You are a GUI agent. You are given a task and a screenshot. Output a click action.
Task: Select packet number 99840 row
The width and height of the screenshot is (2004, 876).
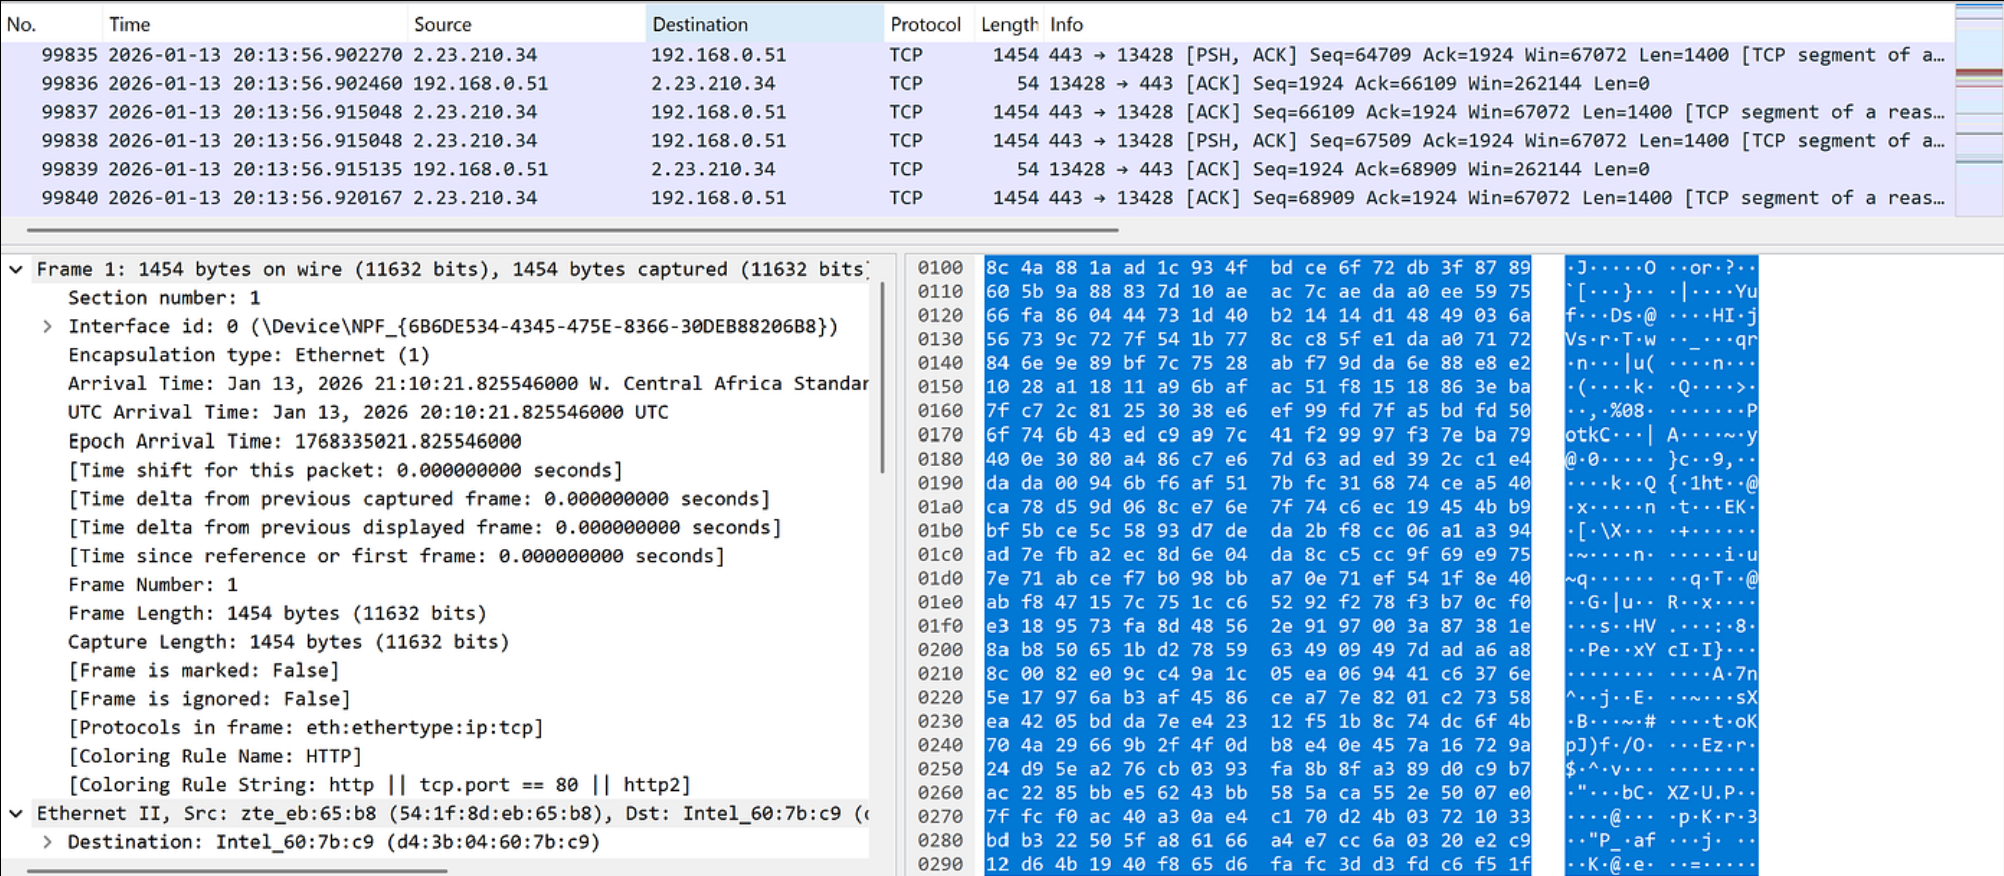(x=976, y=198)
